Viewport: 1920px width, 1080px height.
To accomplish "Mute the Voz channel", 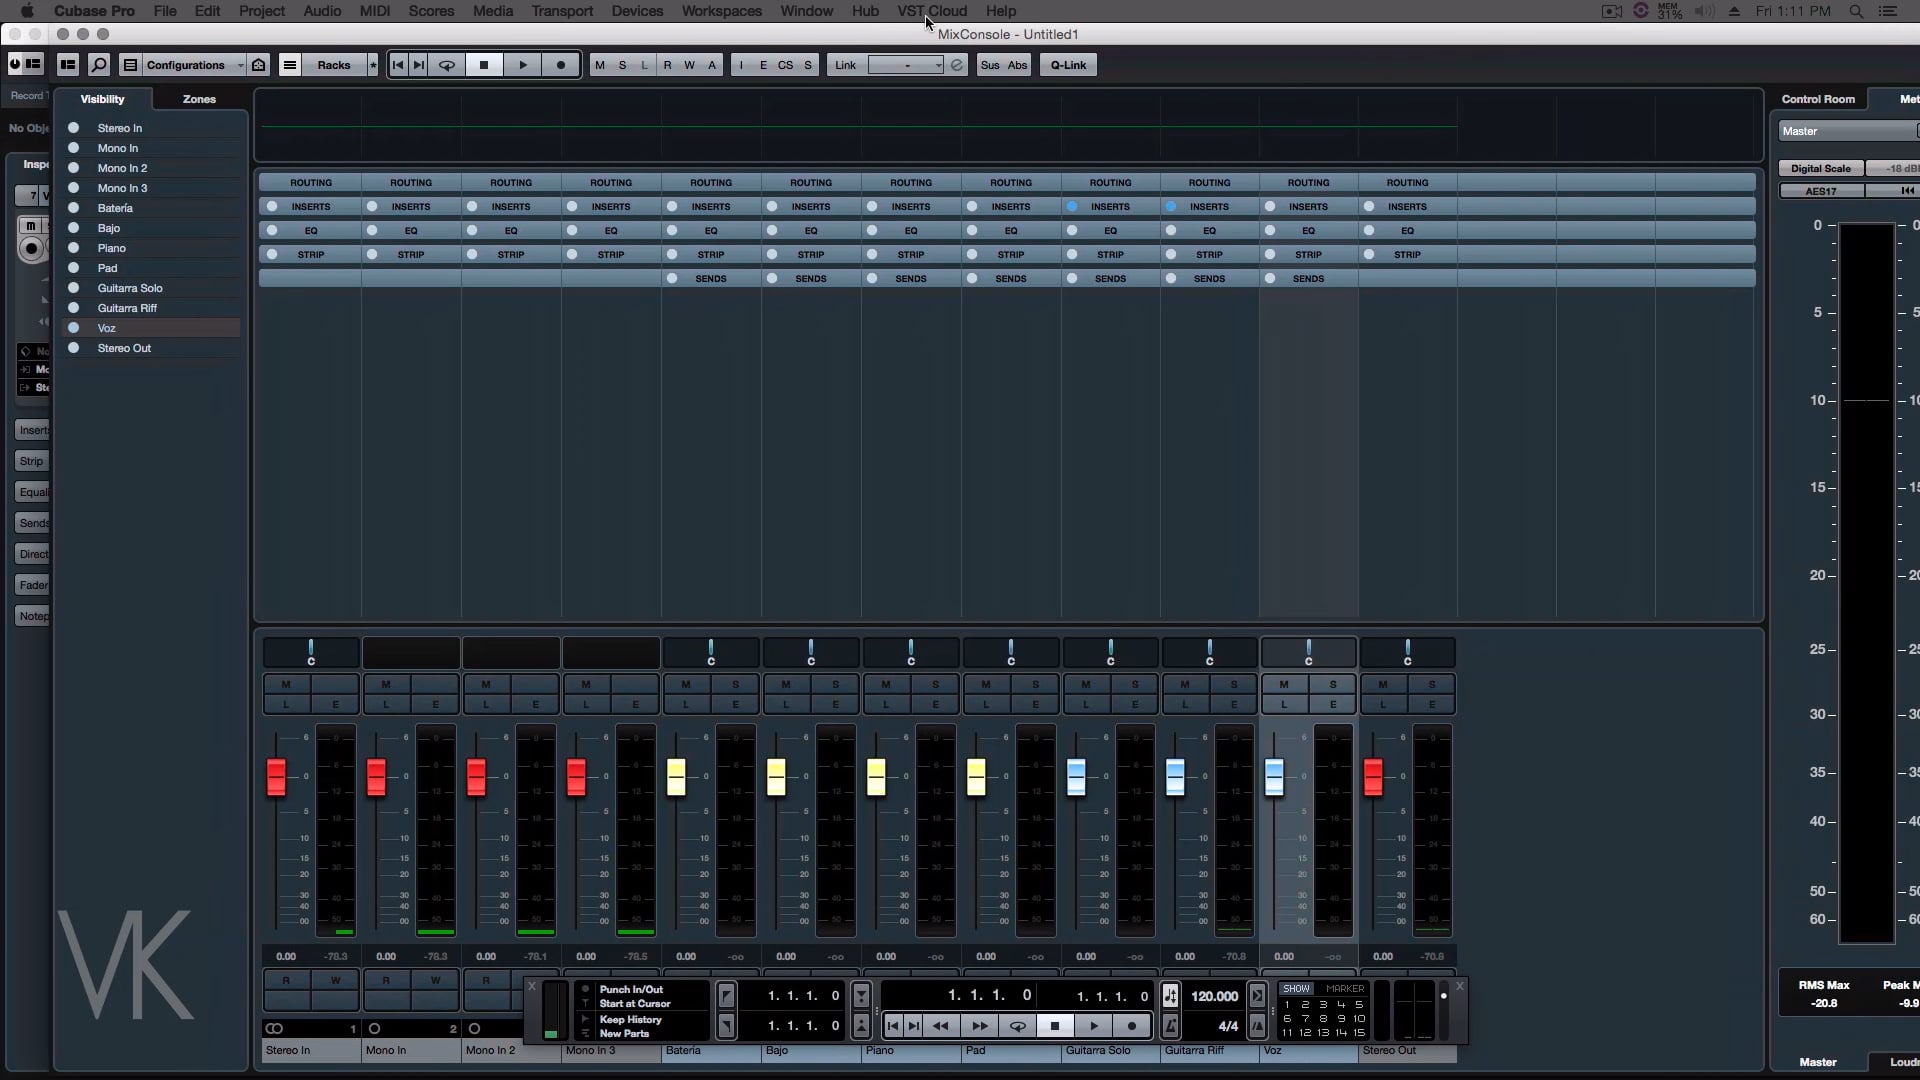I will 1284,685.
